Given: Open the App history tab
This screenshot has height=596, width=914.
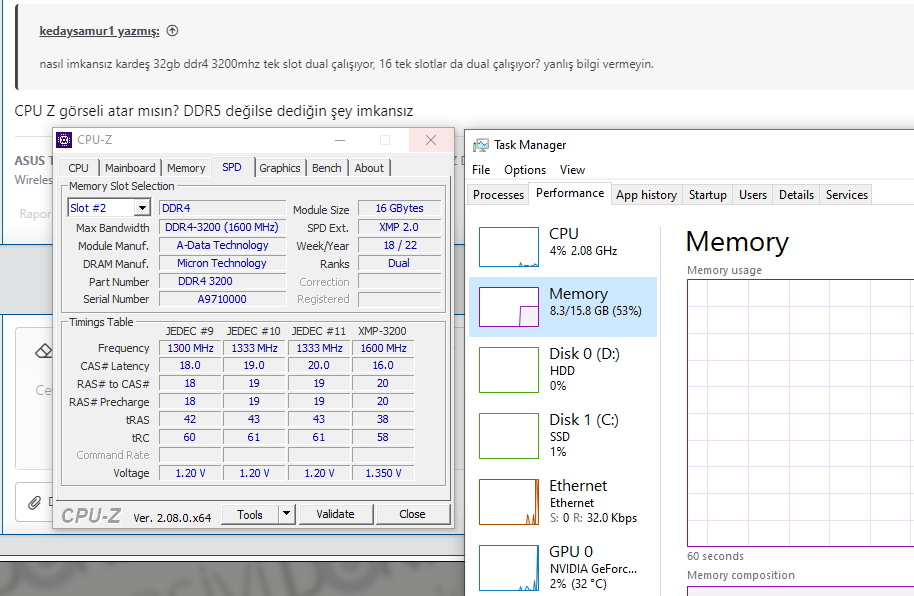Looking at the screenshot, I should (646, 195).
